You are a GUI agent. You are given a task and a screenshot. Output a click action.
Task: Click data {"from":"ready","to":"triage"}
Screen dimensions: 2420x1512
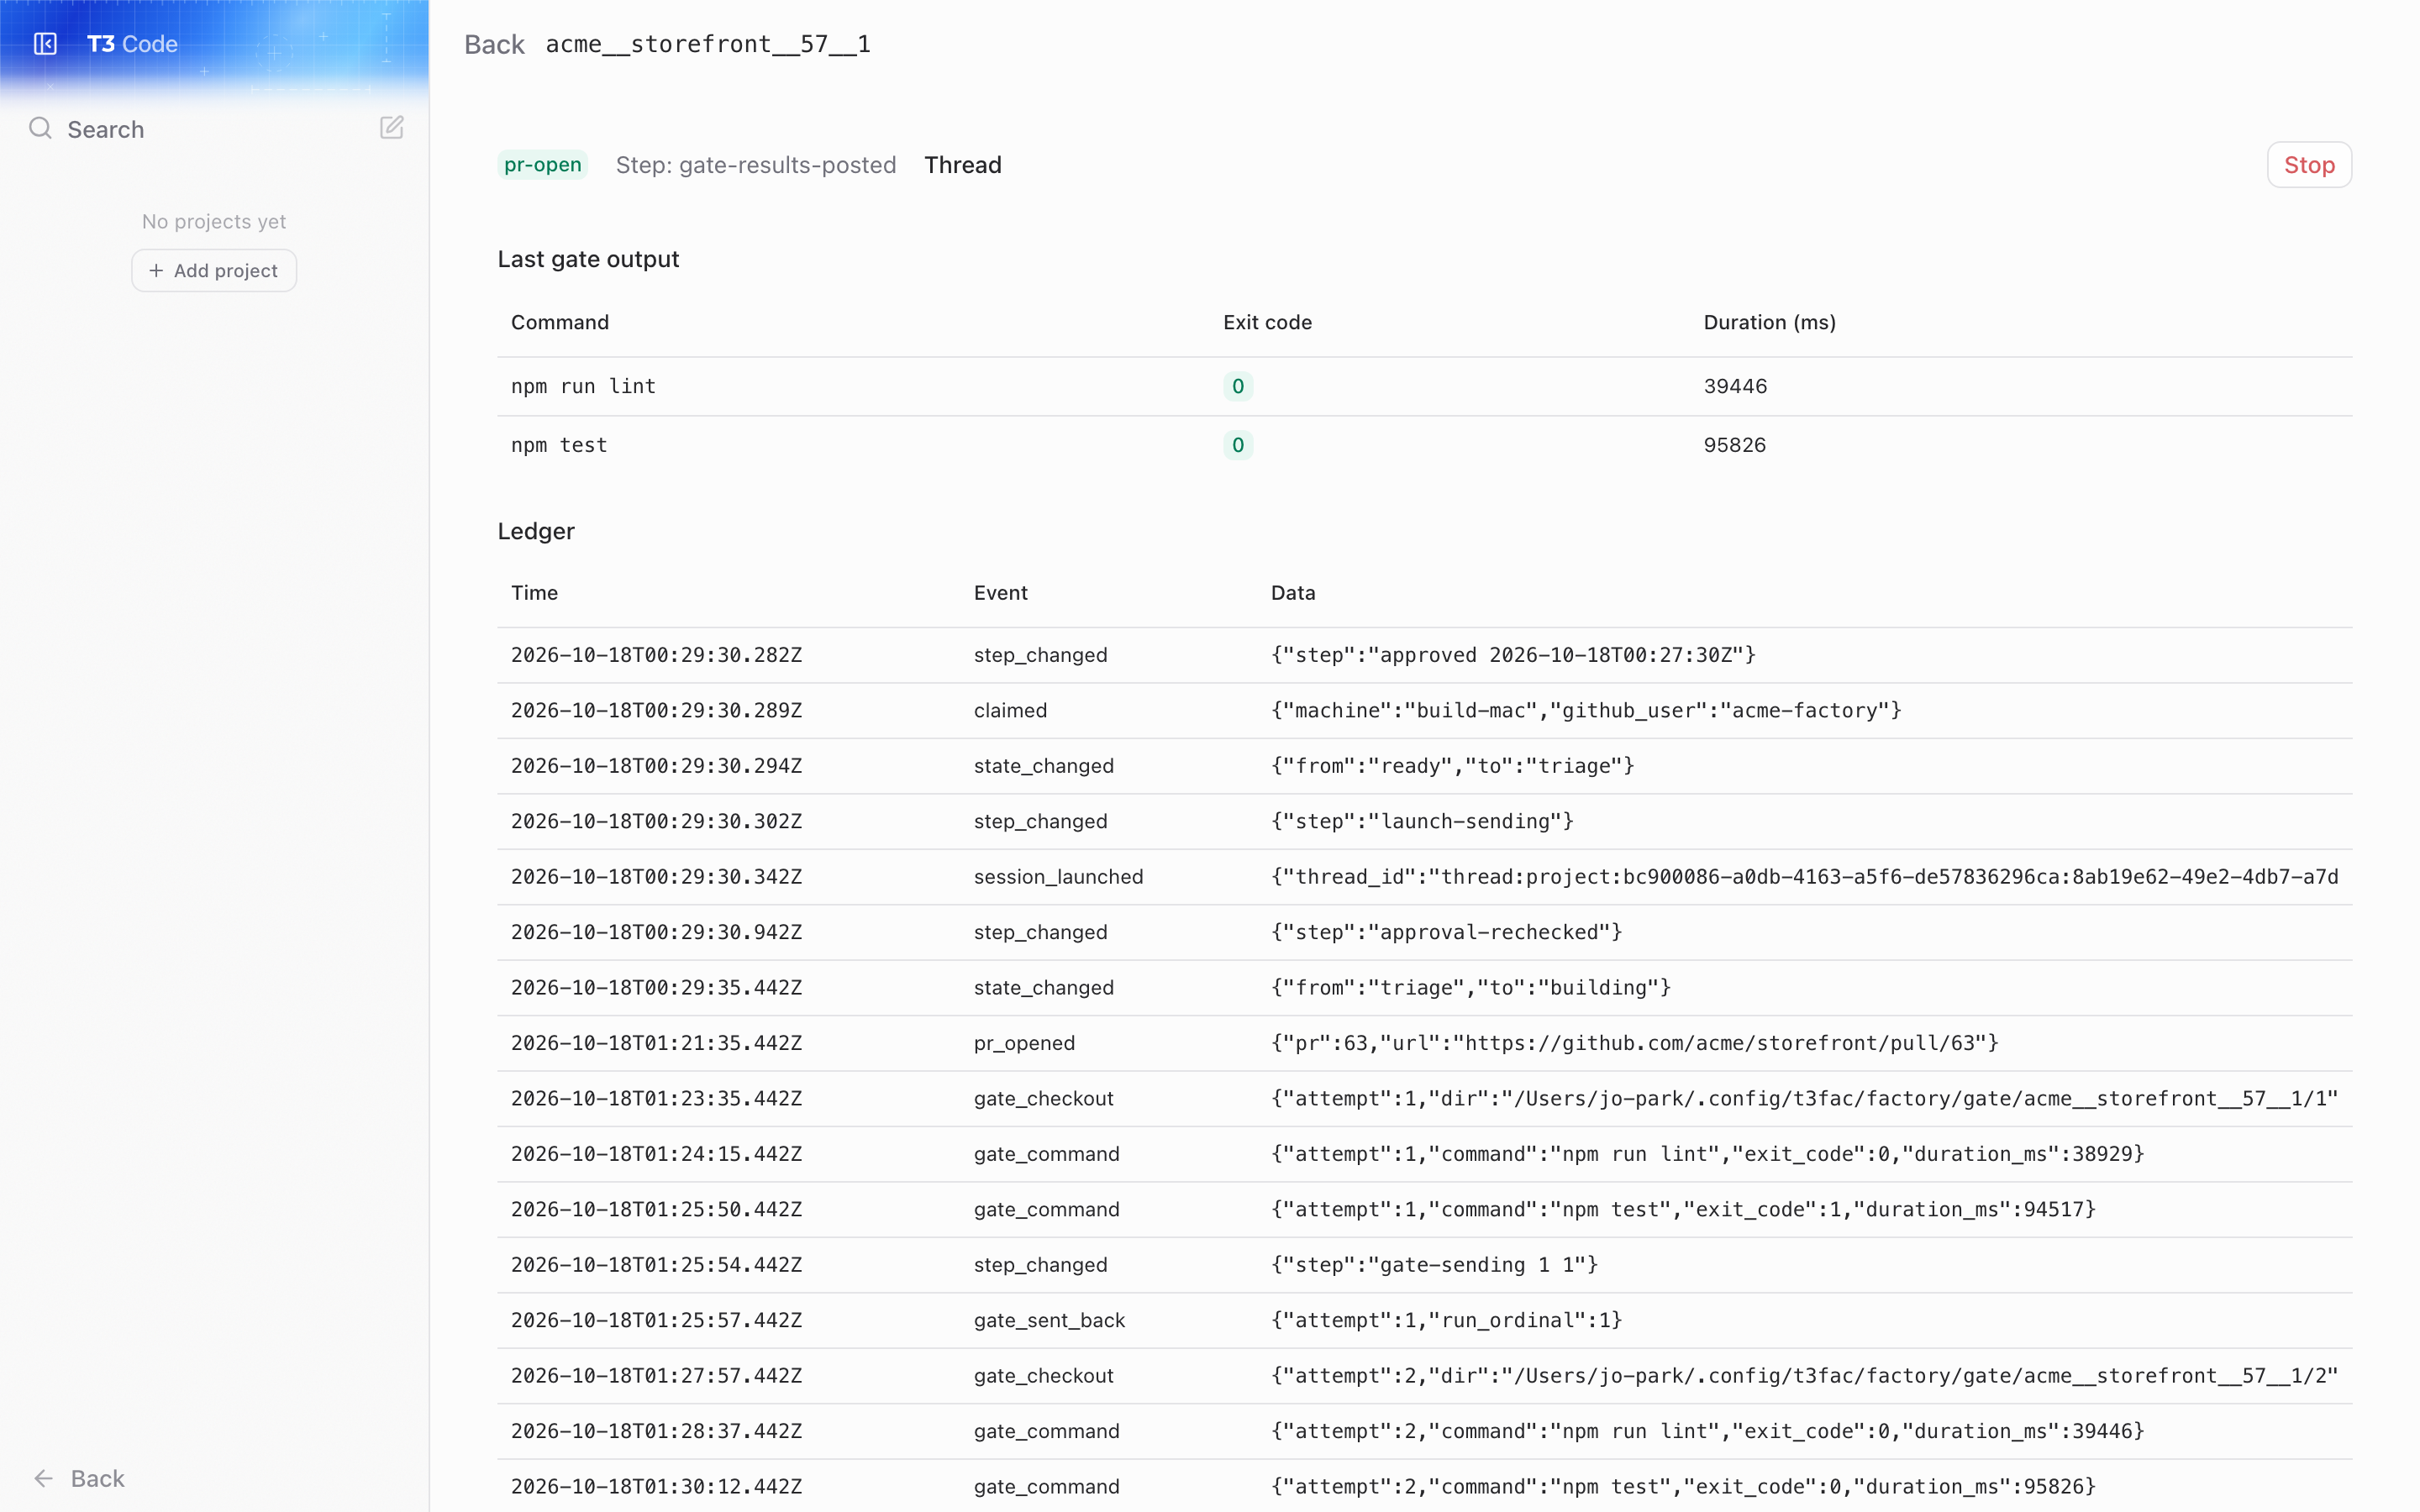click(1452, 766)
